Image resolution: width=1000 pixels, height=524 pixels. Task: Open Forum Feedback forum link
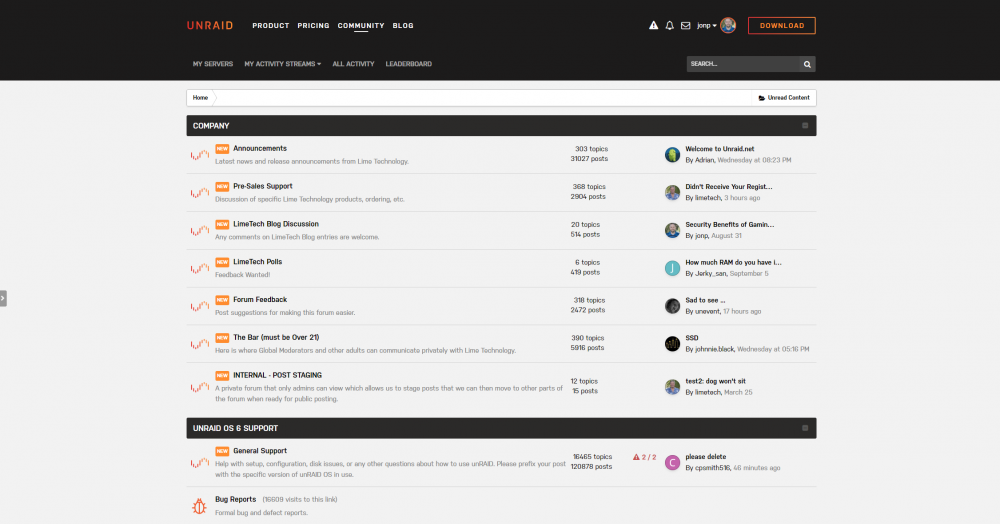pos(260,300)
